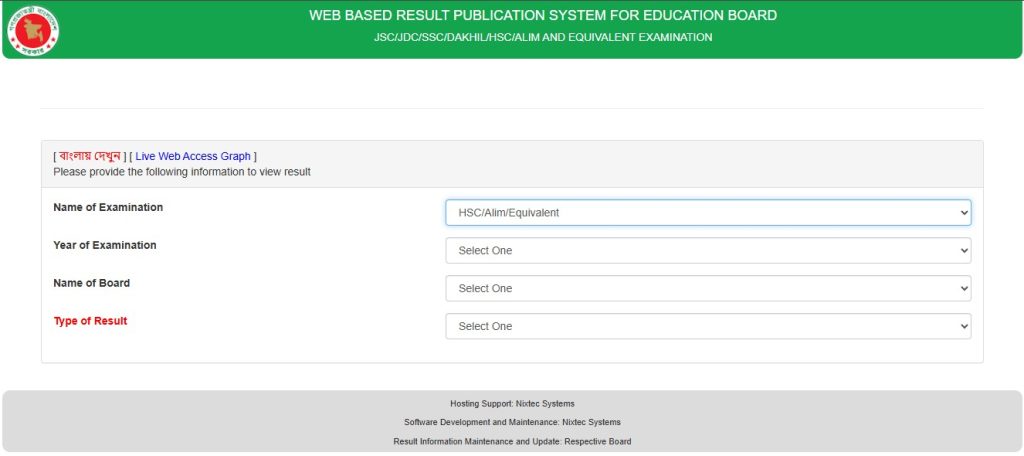Click 'Software Development and Maintenance' footer text
The height and width of the screenshot is (456, 1024).
click(x=512, y=422)
